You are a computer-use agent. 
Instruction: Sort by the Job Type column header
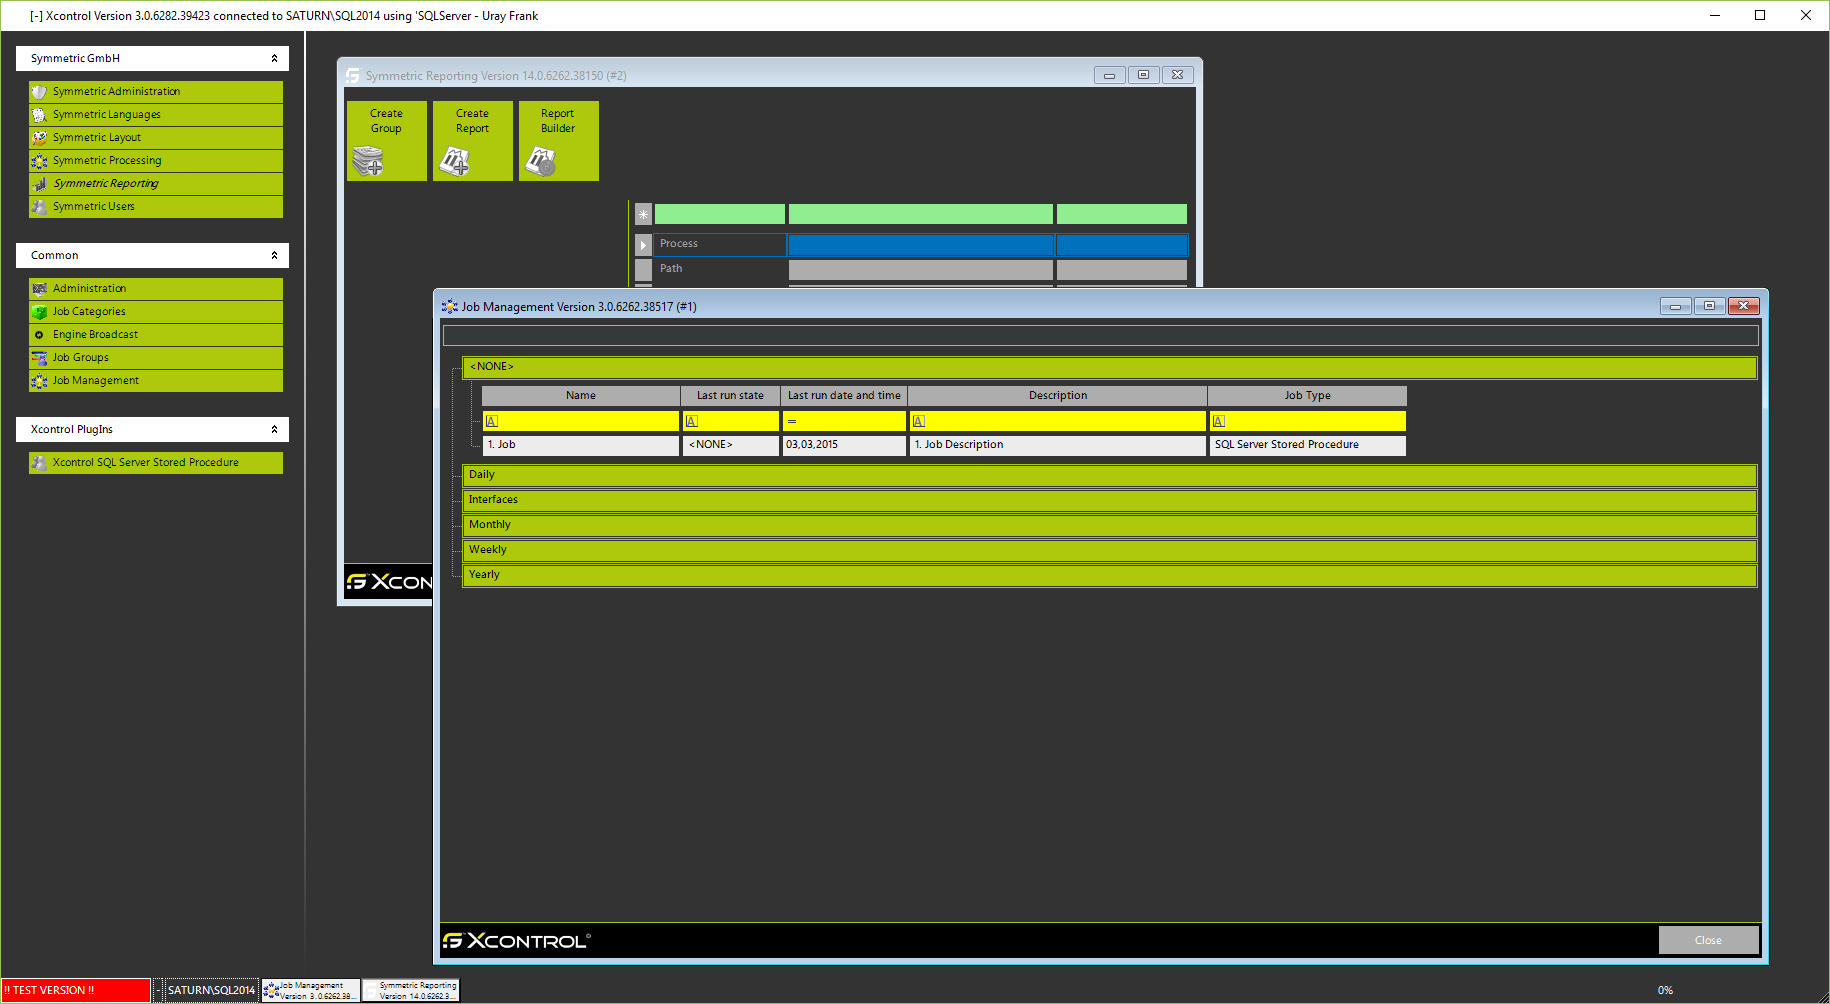[x=1307, y=396]
